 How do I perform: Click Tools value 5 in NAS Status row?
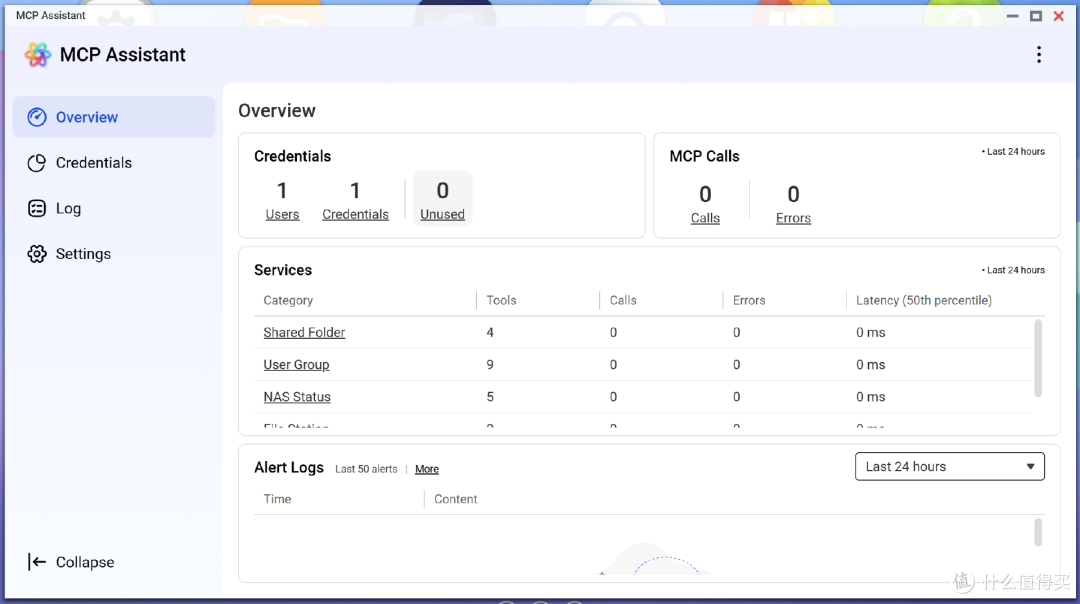point(490,397)
